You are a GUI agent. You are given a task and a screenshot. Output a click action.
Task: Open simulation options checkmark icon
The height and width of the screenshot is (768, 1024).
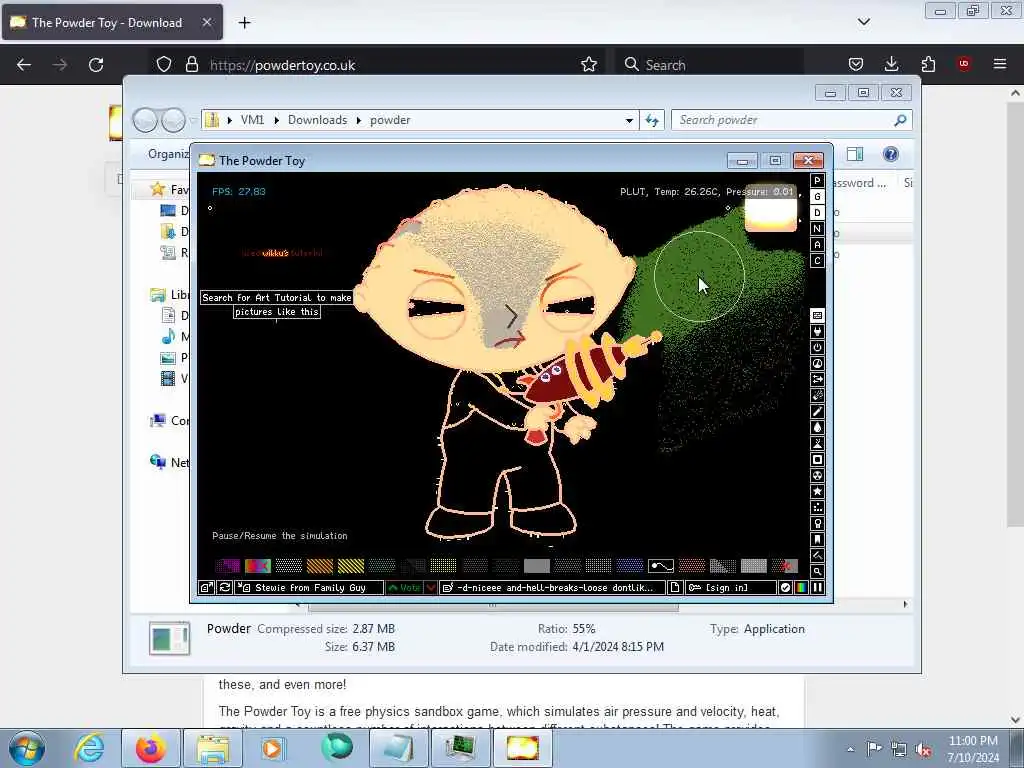click(786, 588)
